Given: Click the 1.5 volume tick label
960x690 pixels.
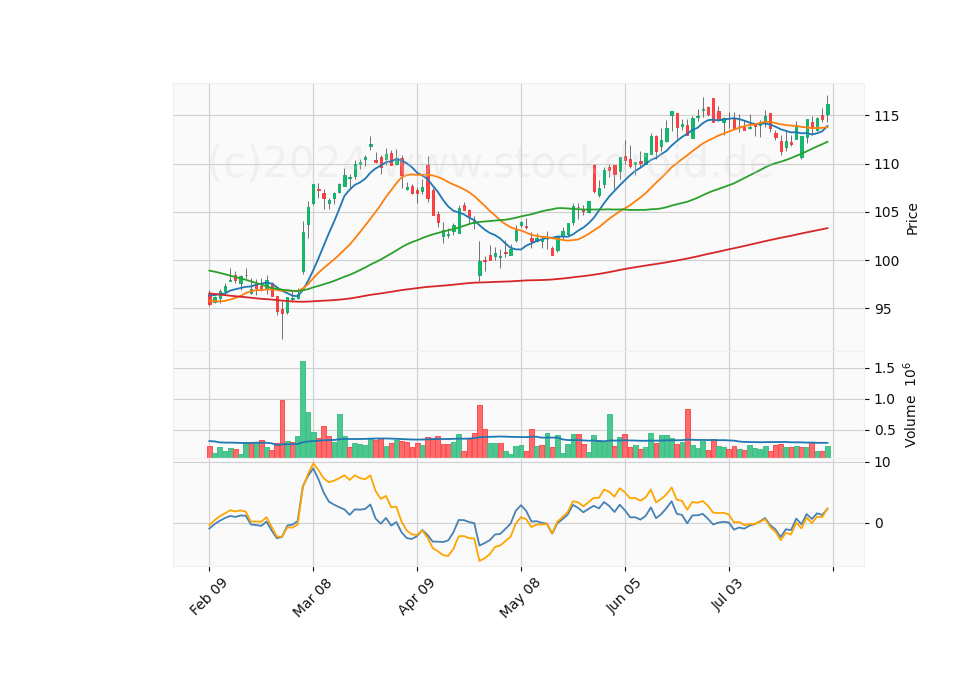Looking at the screenshot, I should (885, 368).
